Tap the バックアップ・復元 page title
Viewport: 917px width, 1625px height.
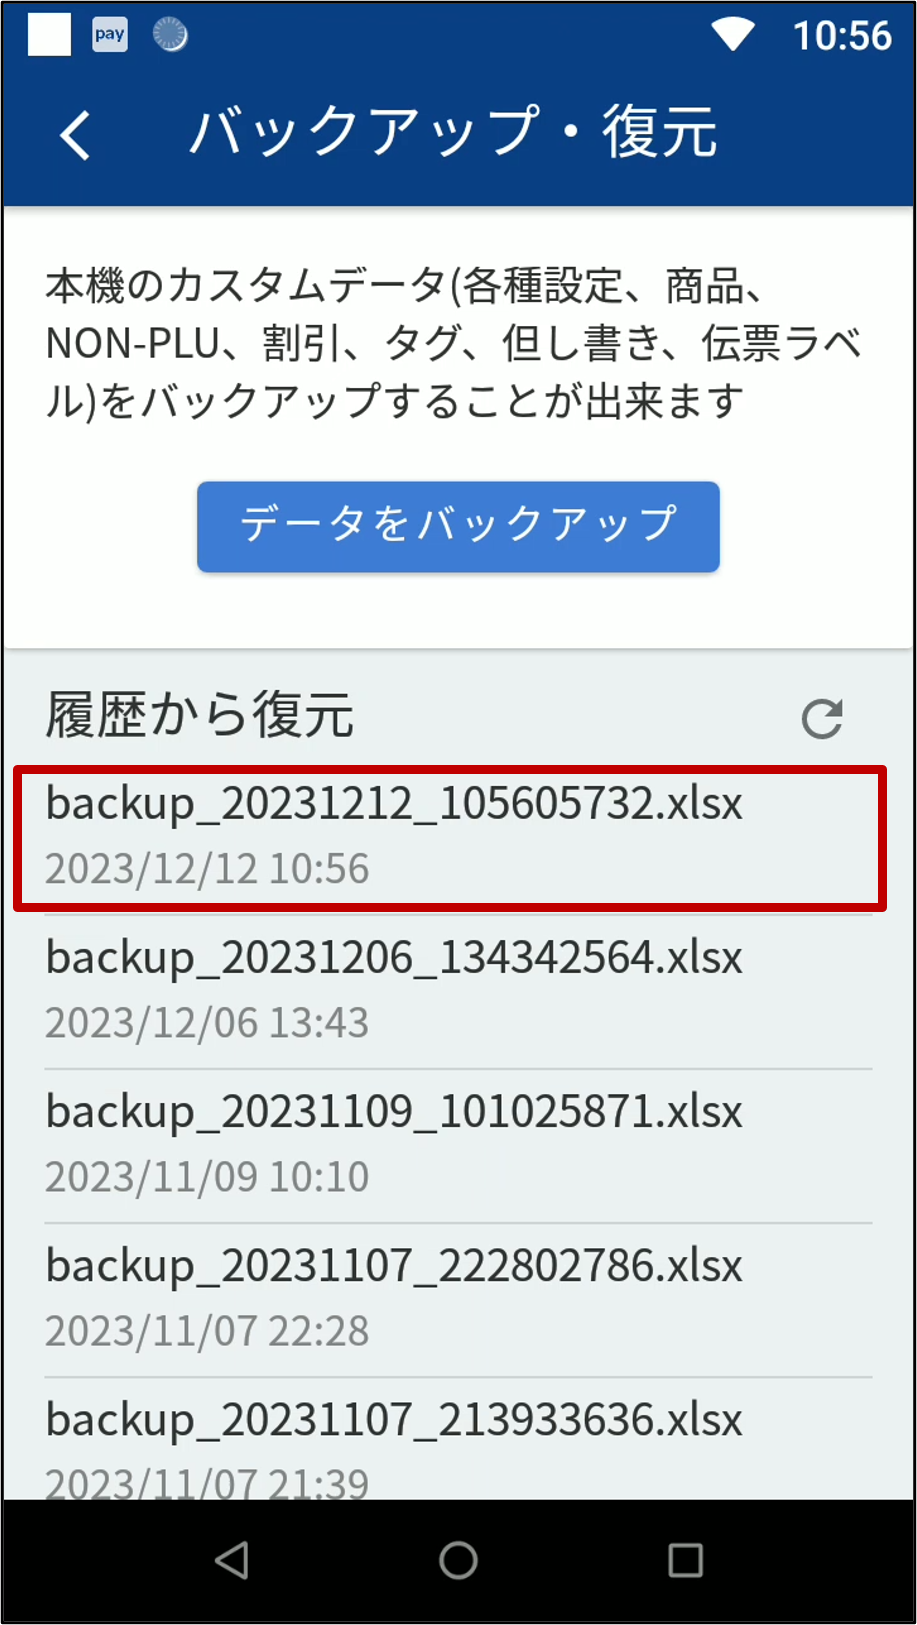(x=453, y=132)
